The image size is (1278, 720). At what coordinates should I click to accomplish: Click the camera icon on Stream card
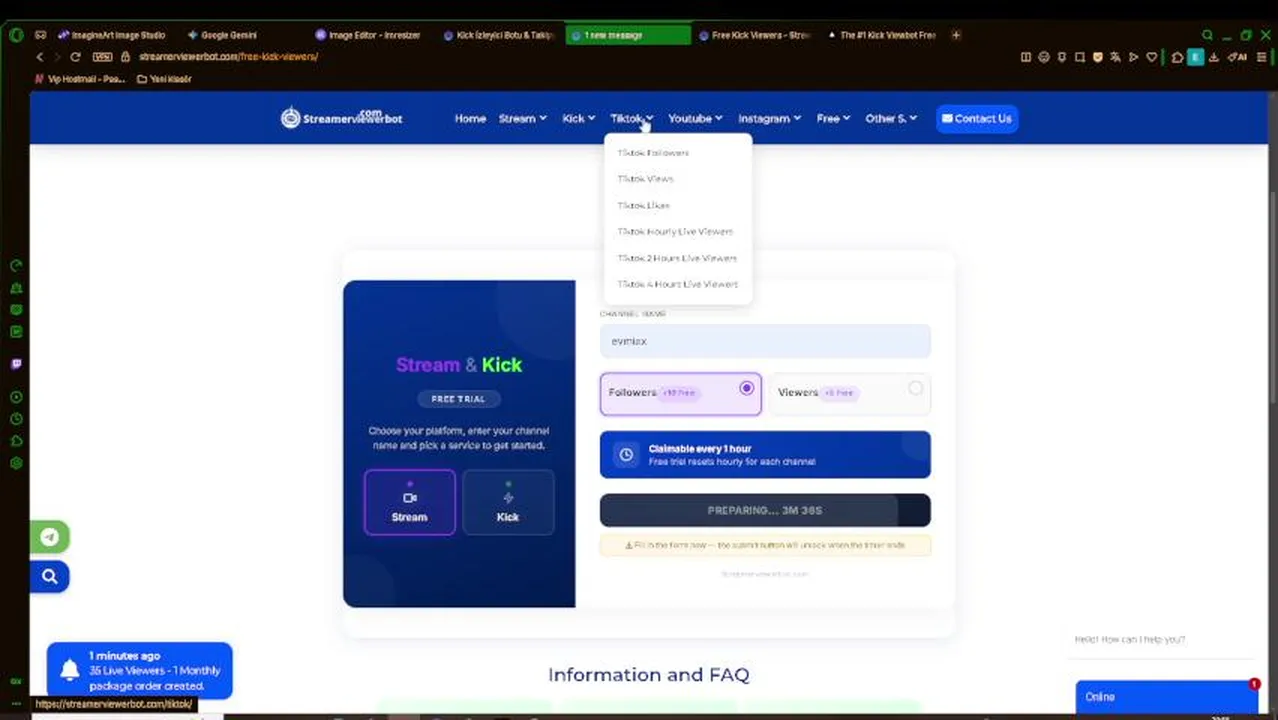point(409,497)
